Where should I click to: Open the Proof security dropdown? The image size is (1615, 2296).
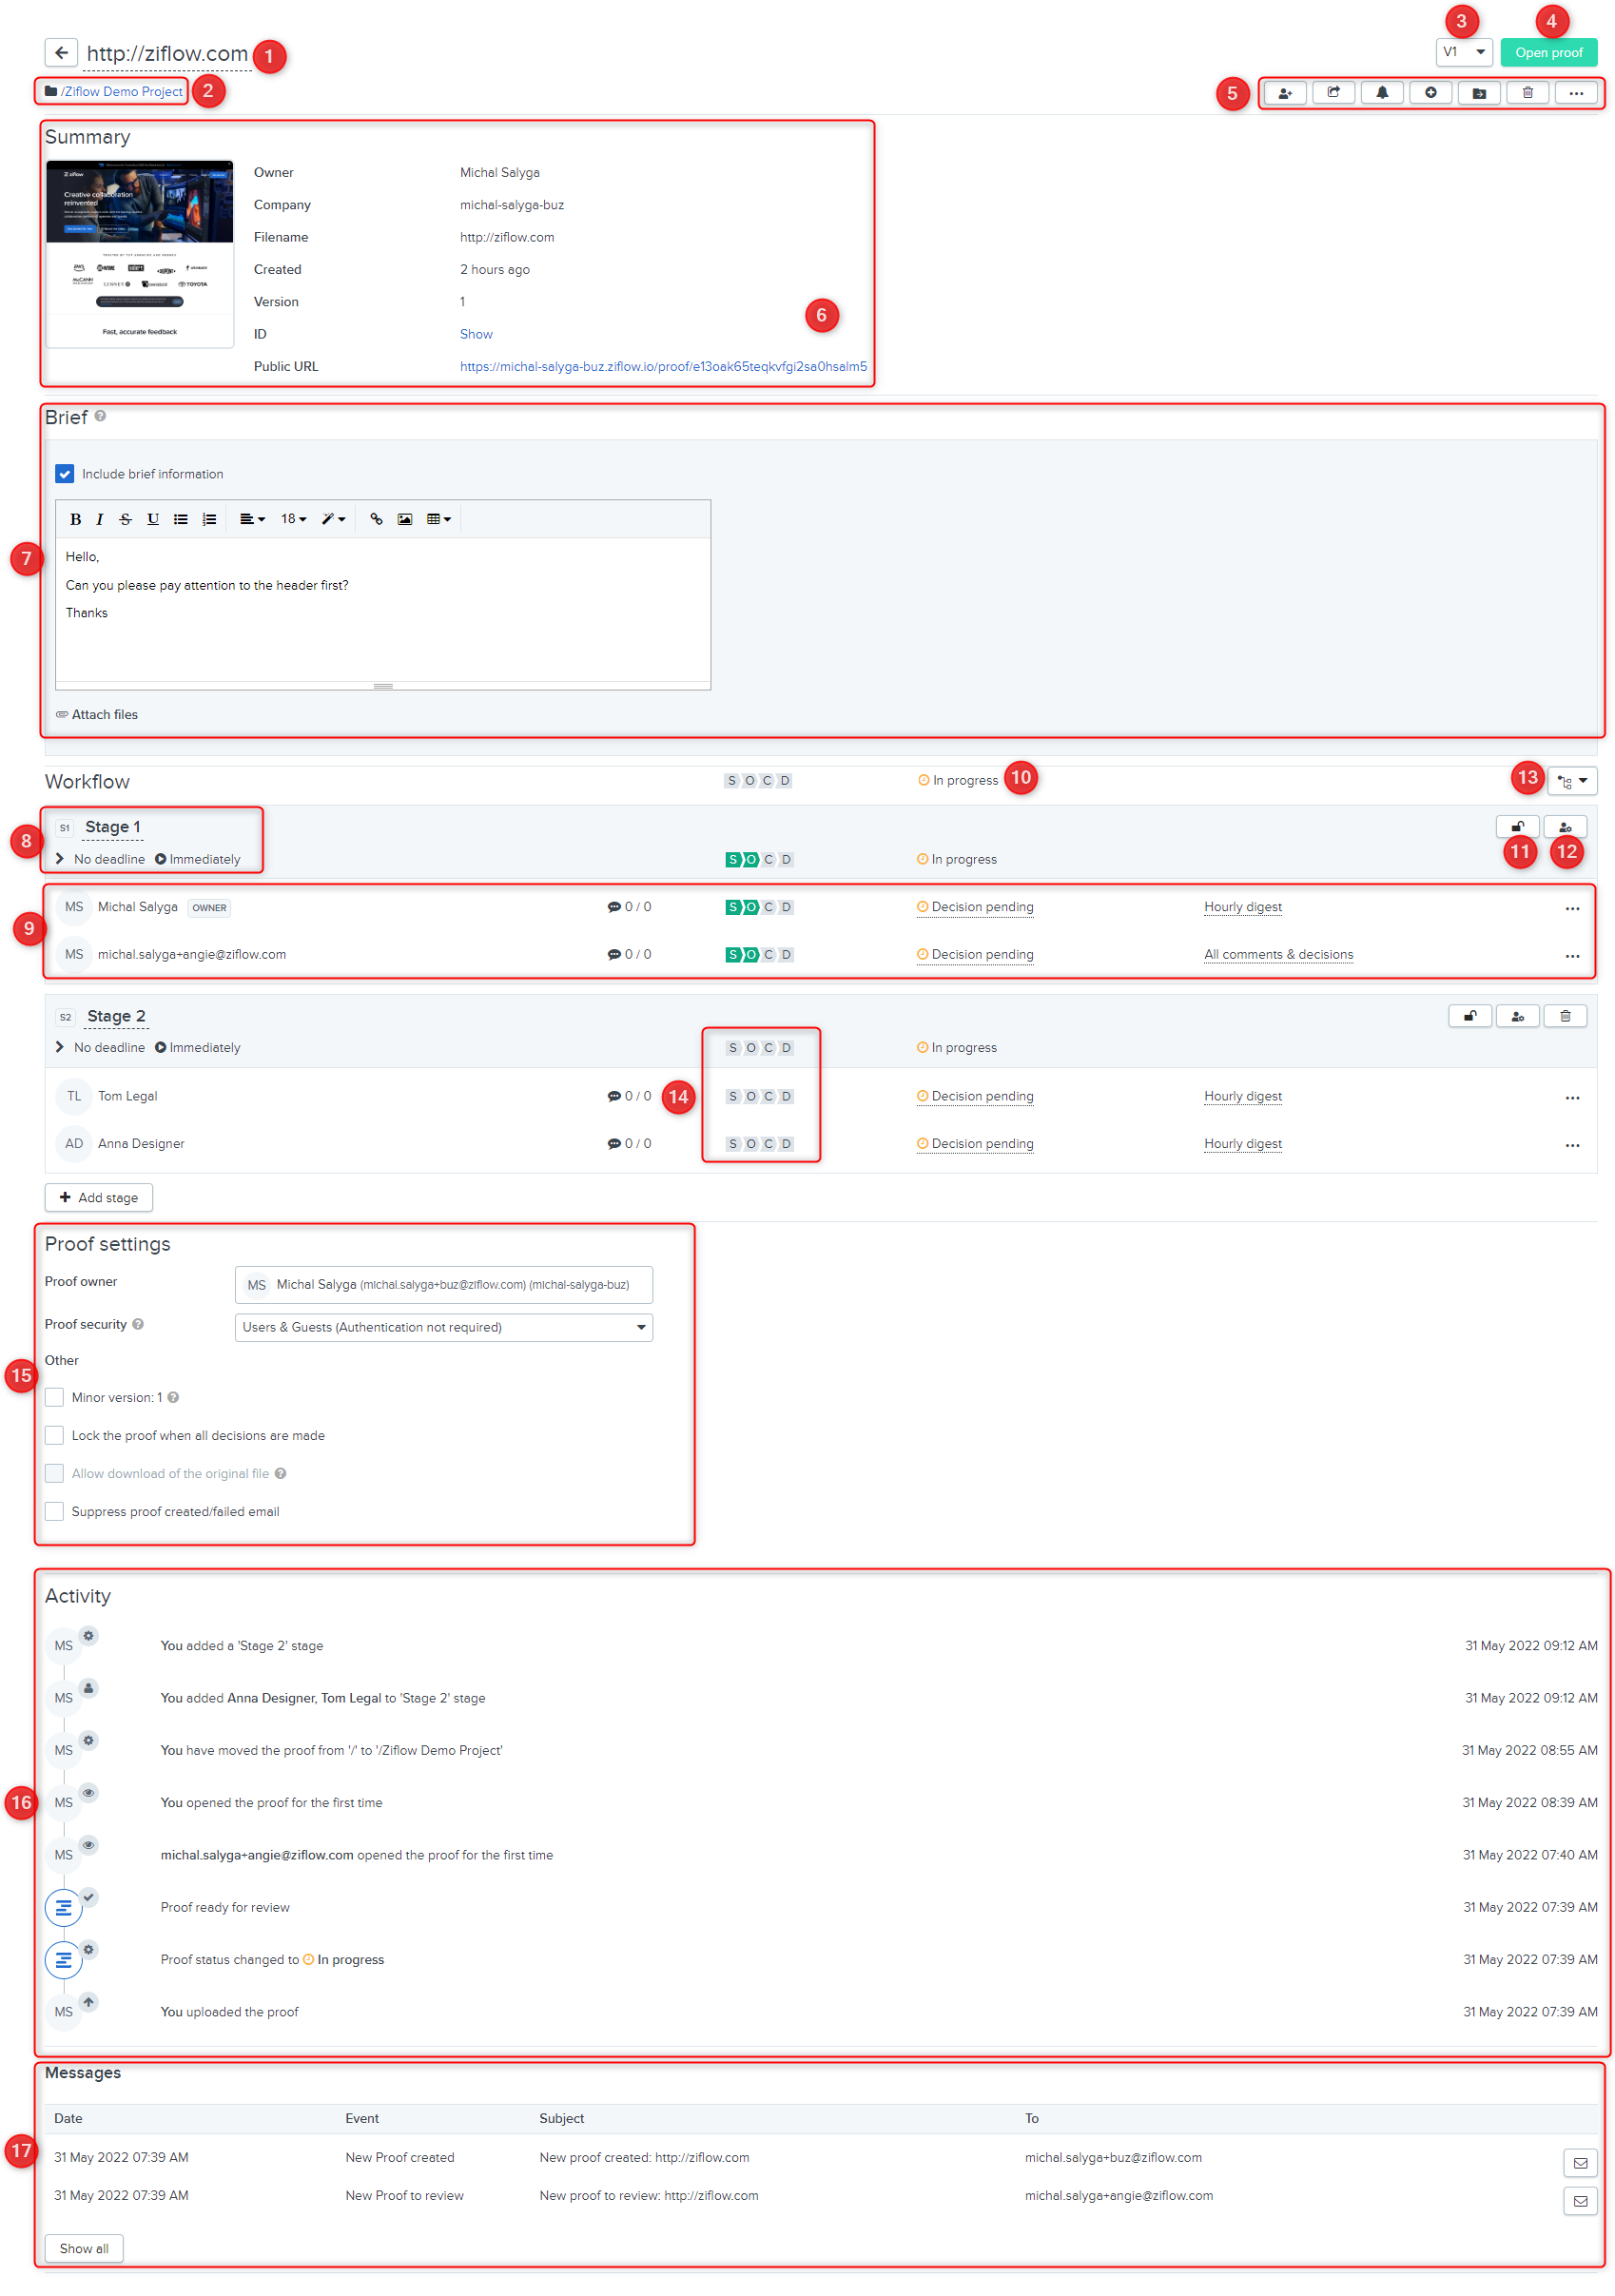pyautogui.click(x=443, y=1327)
